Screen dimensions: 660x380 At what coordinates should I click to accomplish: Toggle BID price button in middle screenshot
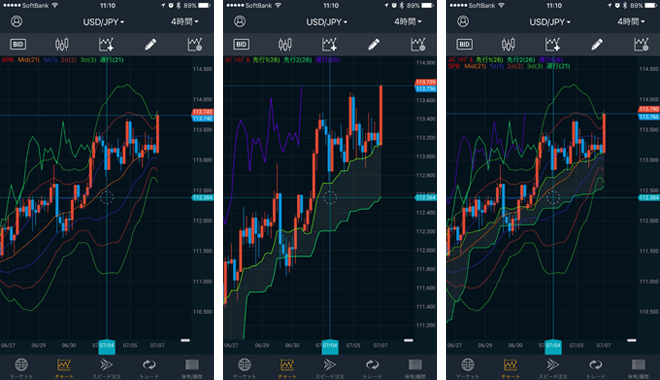click(x=241, y=45)
